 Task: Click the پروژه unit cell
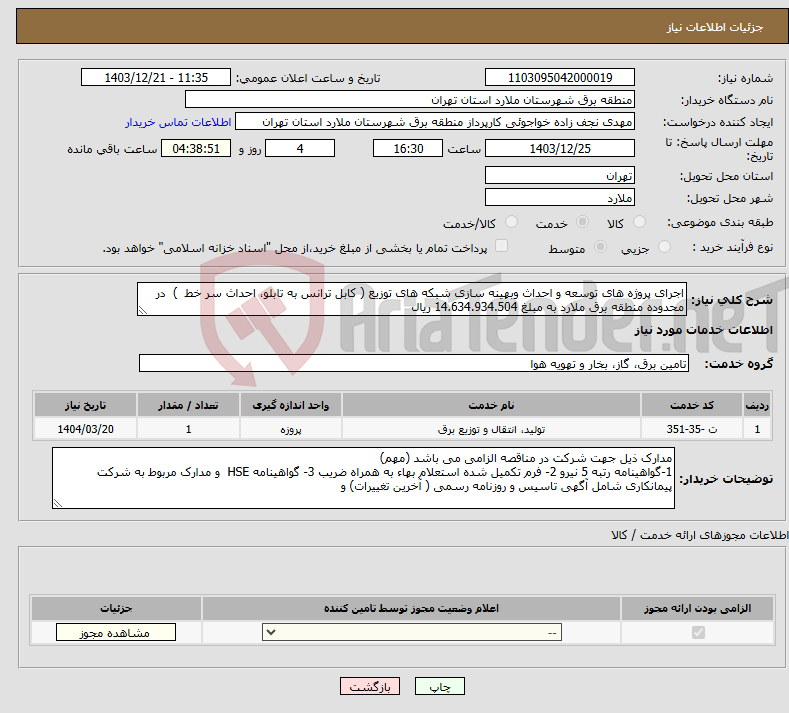291,429
